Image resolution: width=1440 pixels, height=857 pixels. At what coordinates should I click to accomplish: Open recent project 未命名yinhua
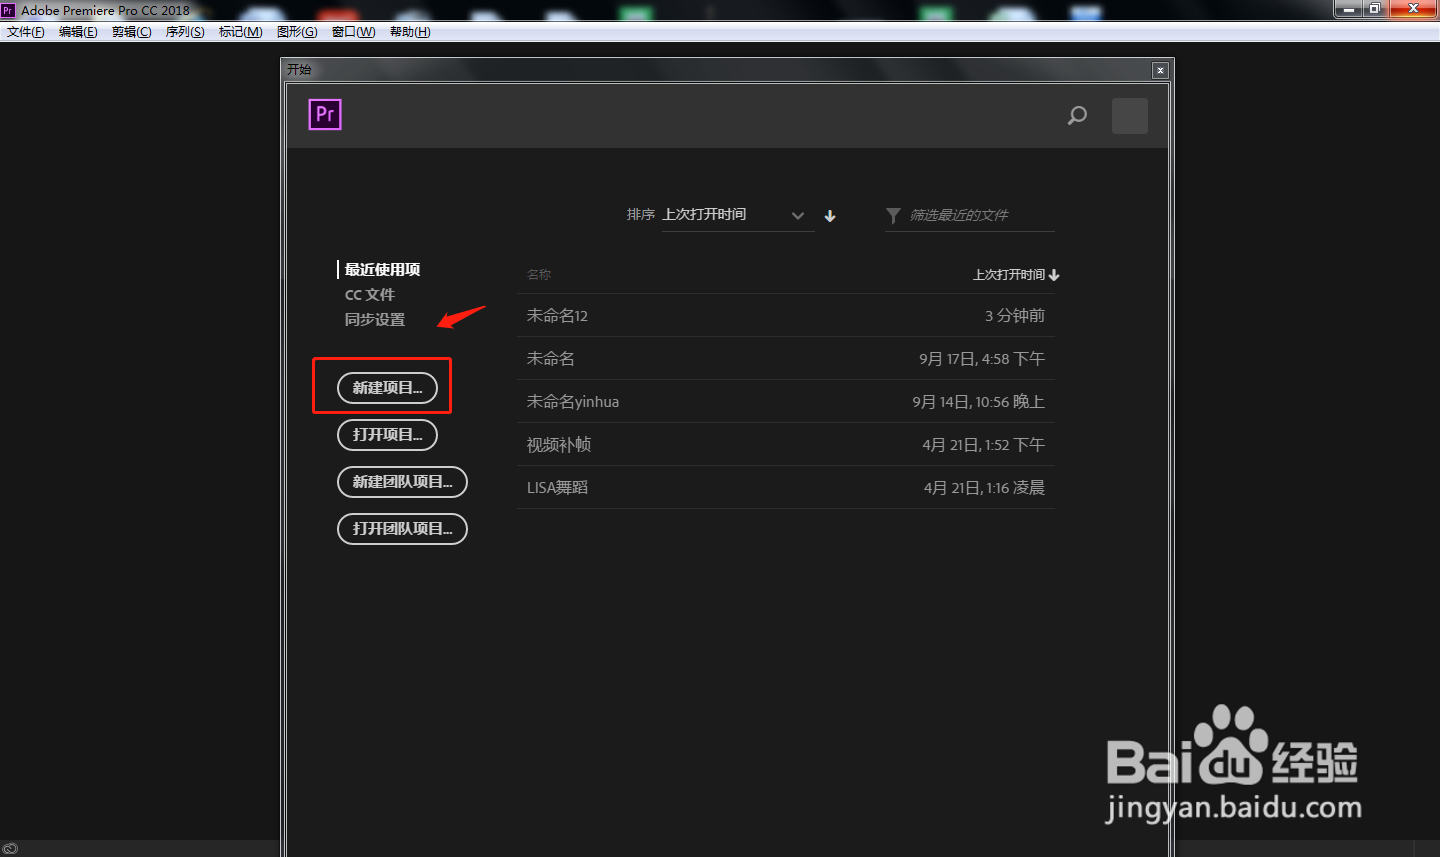click(786, 402)
